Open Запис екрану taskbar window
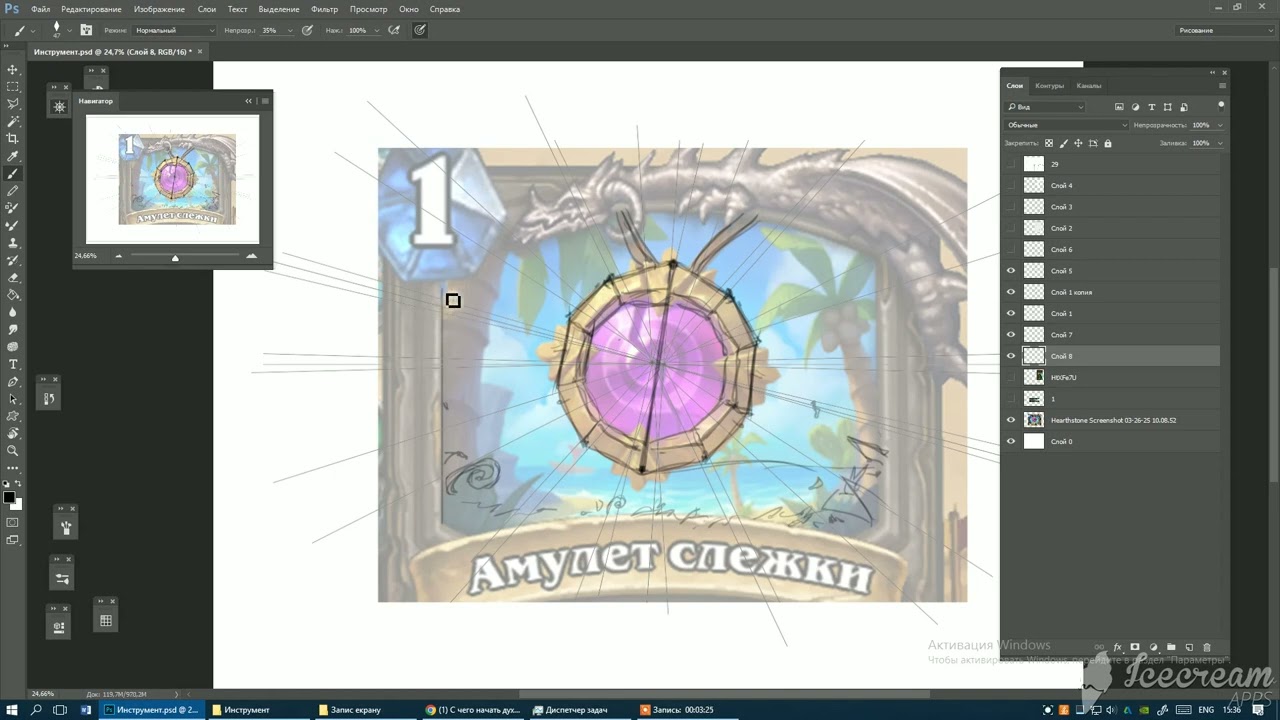The height and width of the screenshot is (720, 1280). click(x=364, y=710)
